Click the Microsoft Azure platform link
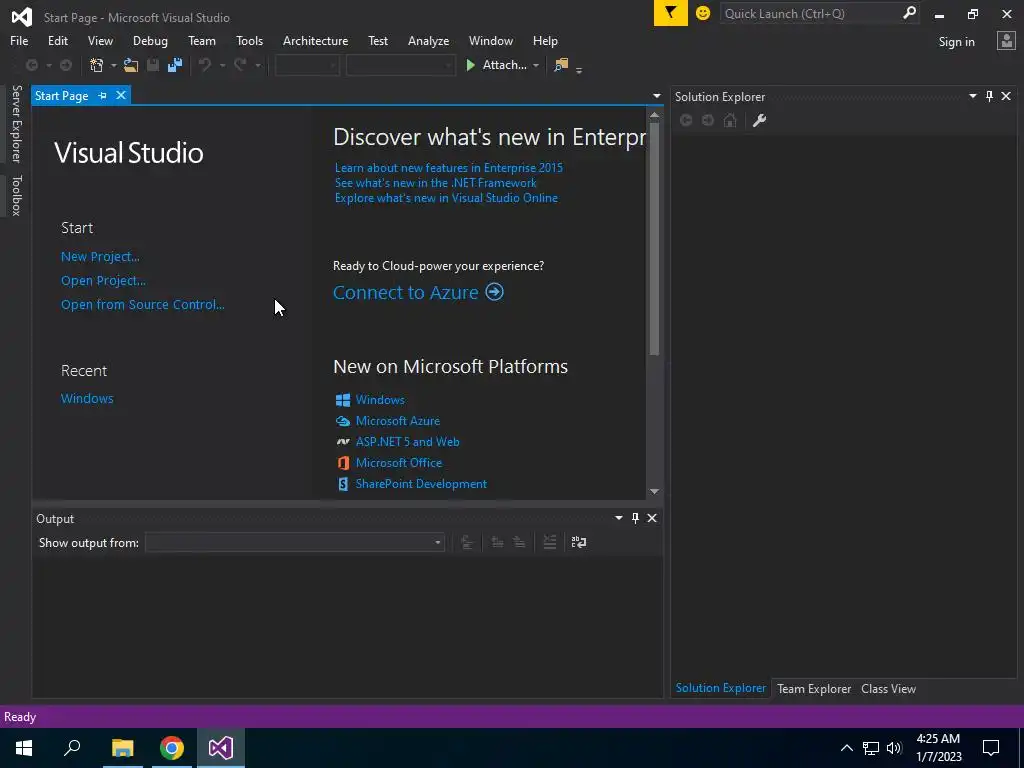This screenshot has height=768, width=1024. tap(398, 421)
